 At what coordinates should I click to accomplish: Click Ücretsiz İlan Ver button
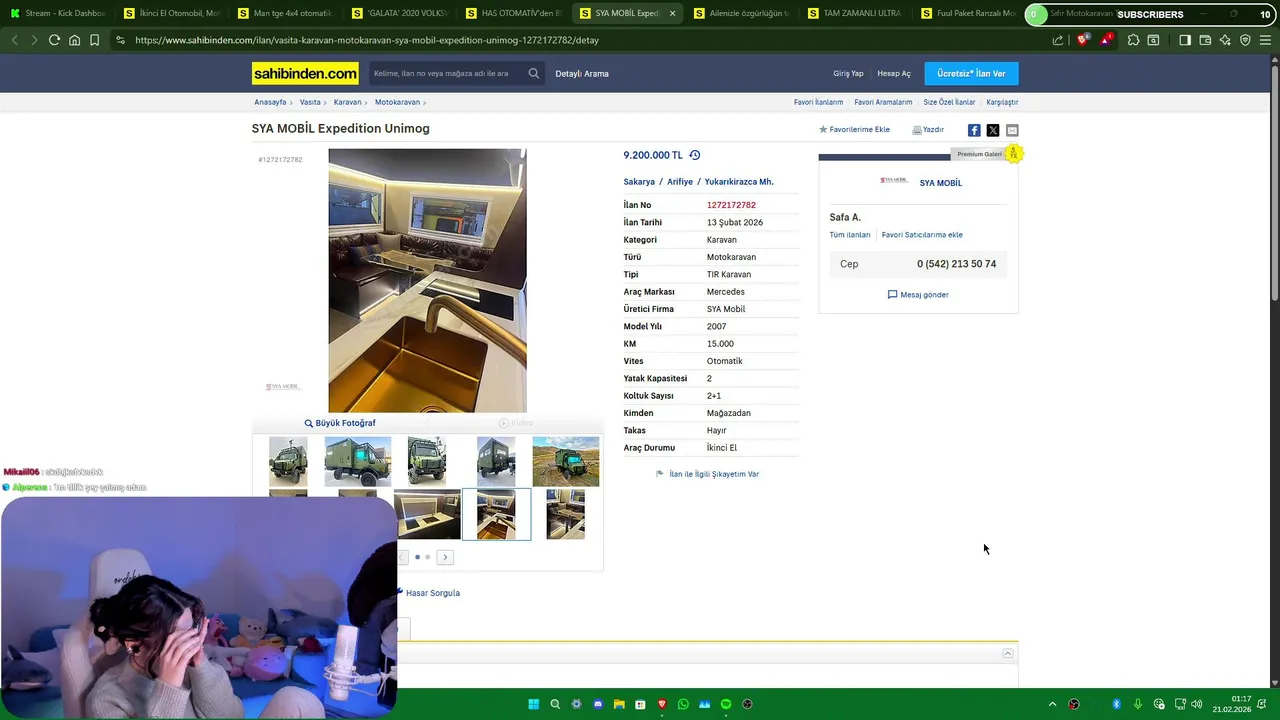click(x=971, y=73)
